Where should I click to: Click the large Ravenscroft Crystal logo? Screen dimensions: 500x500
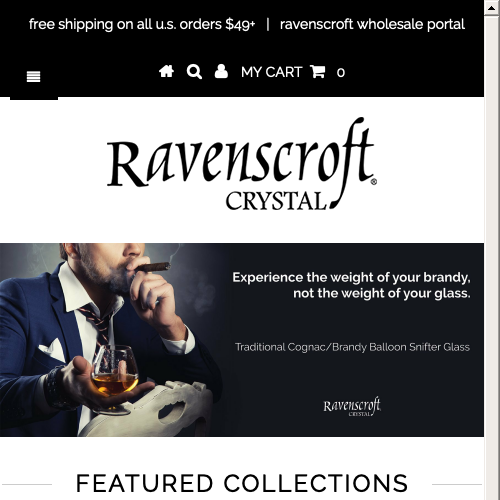(x=242, y=164)
